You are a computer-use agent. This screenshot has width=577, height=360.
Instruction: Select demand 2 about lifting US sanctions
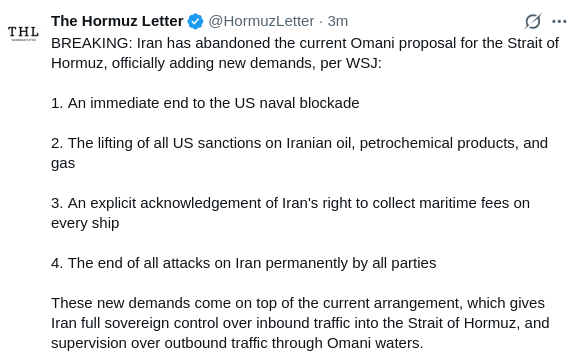click(300, 153)
